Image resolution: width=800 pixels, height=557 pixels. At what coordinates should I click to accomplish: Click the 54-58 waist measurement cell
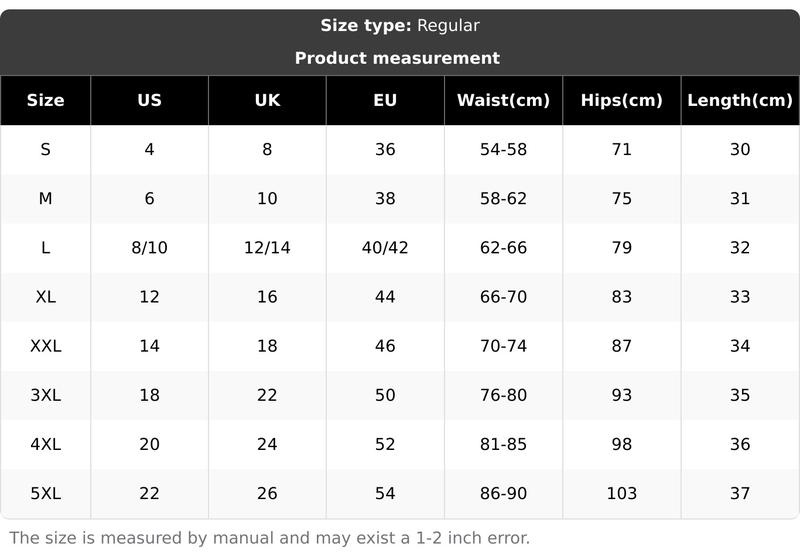(x=503, y=150)
